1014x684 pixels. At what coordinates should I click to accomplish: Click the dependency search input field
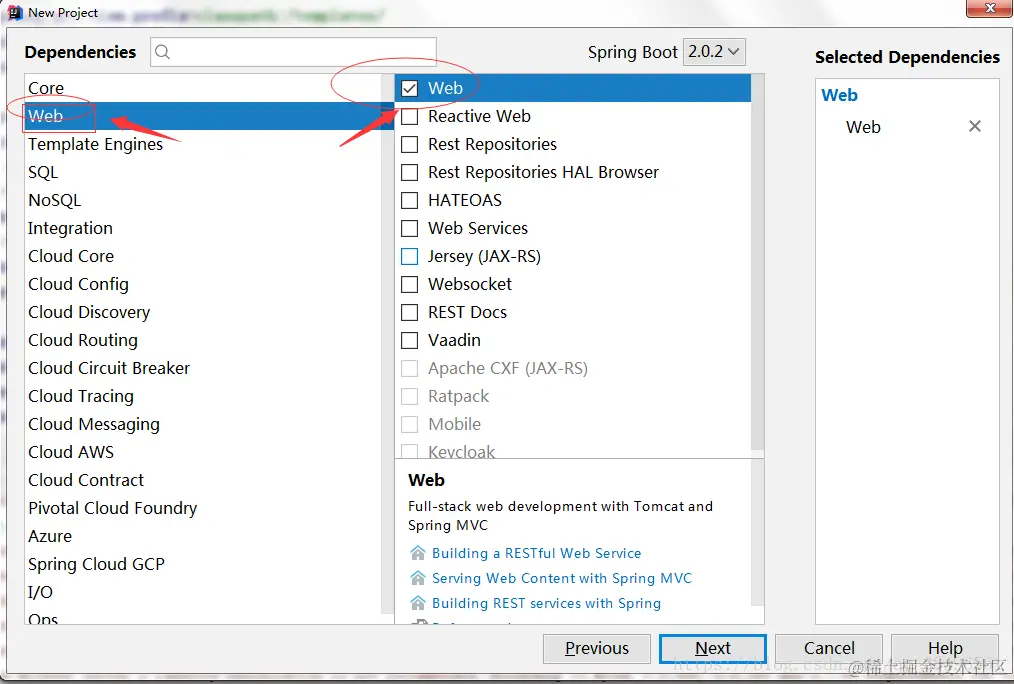click(x=294, y=52)
